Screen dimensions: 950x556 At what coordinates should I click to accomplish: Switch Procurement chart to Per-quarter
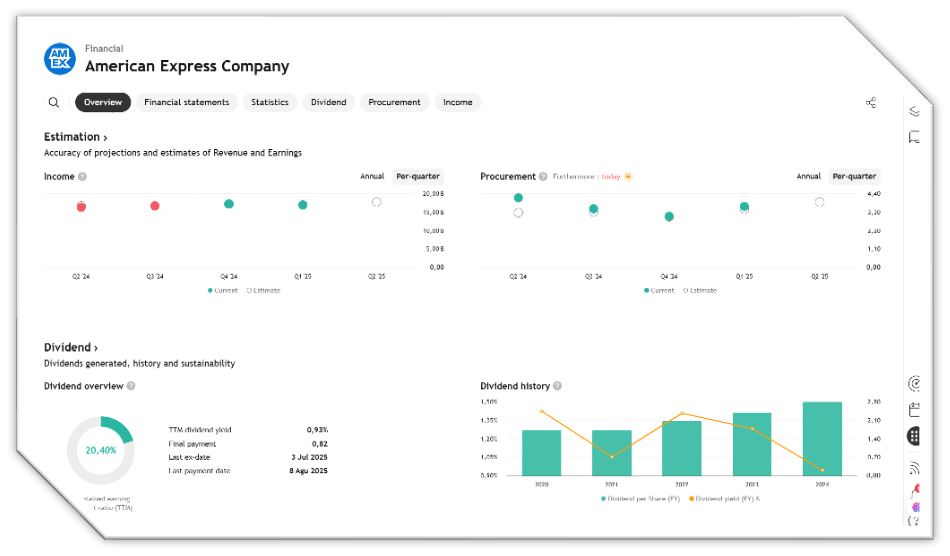point(854,176)
